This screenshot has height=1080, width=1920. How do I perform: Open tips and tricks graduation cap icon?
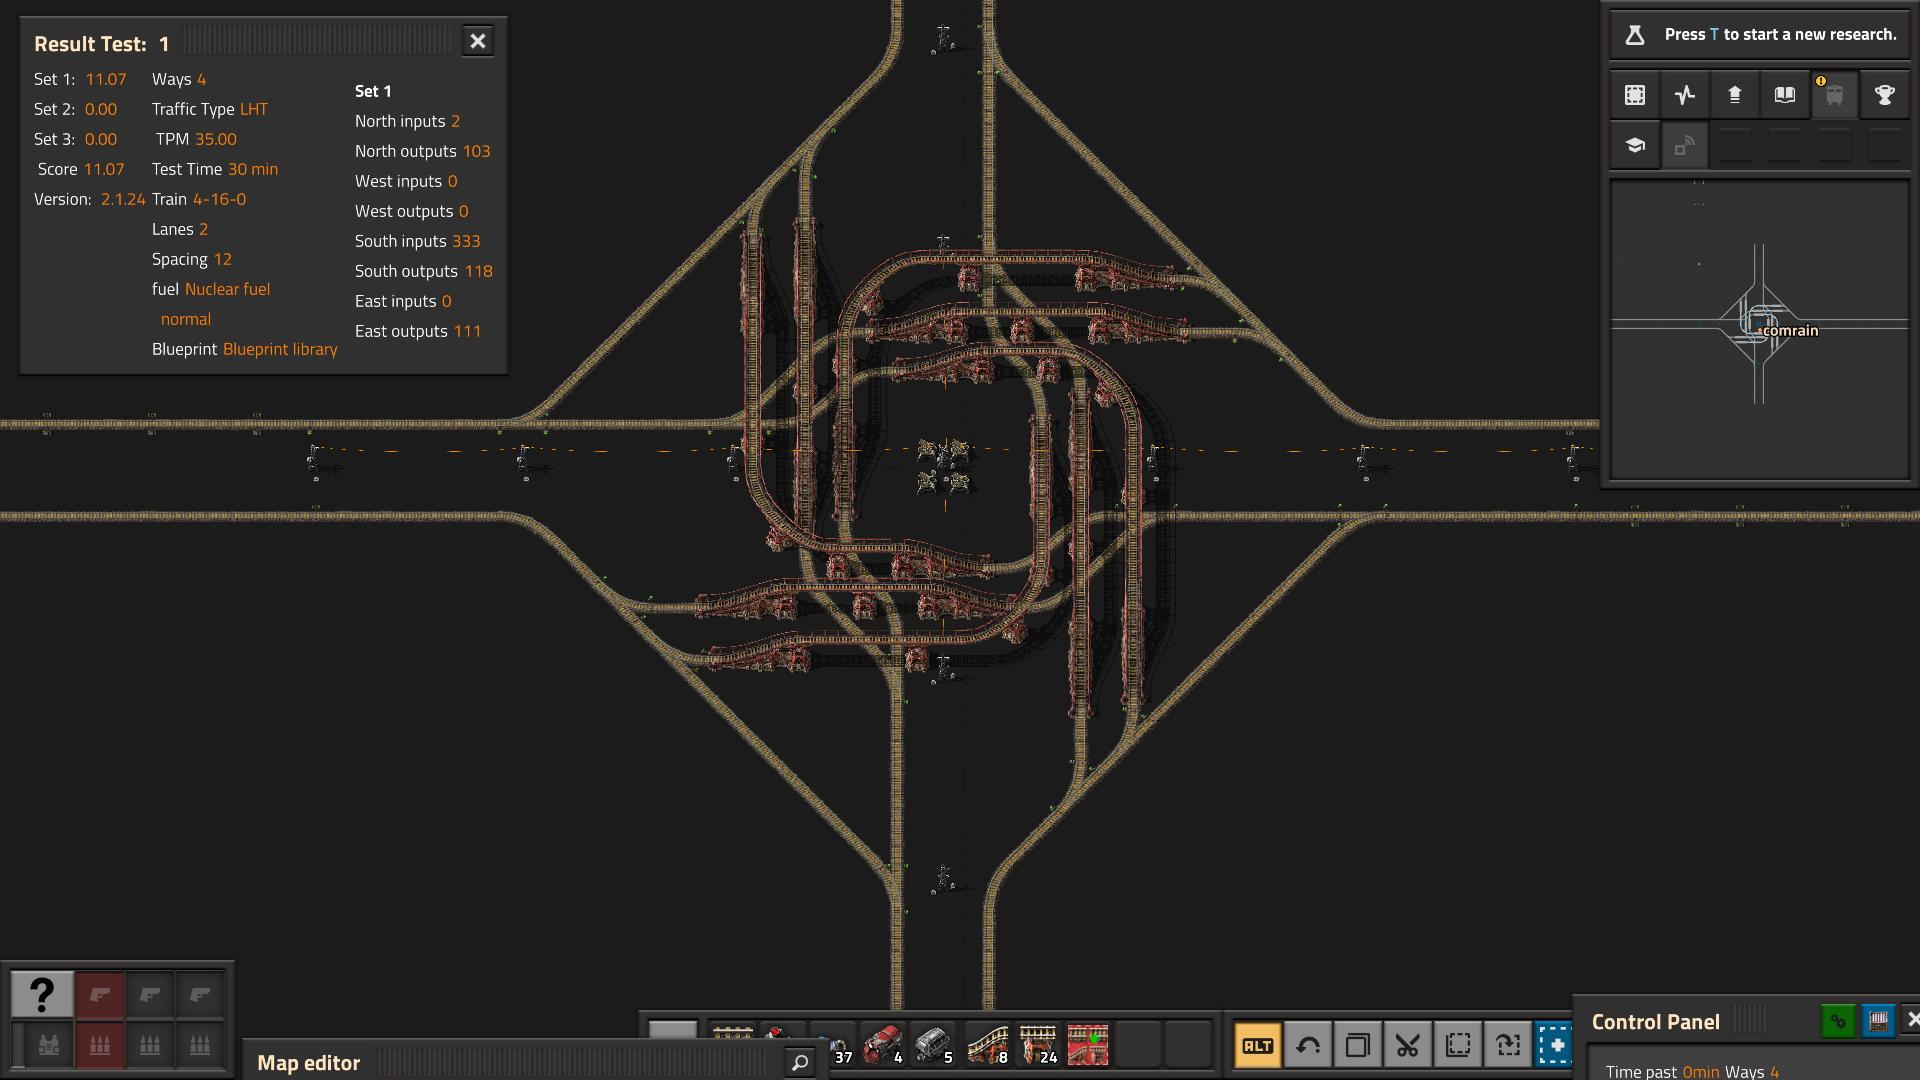1635,145
